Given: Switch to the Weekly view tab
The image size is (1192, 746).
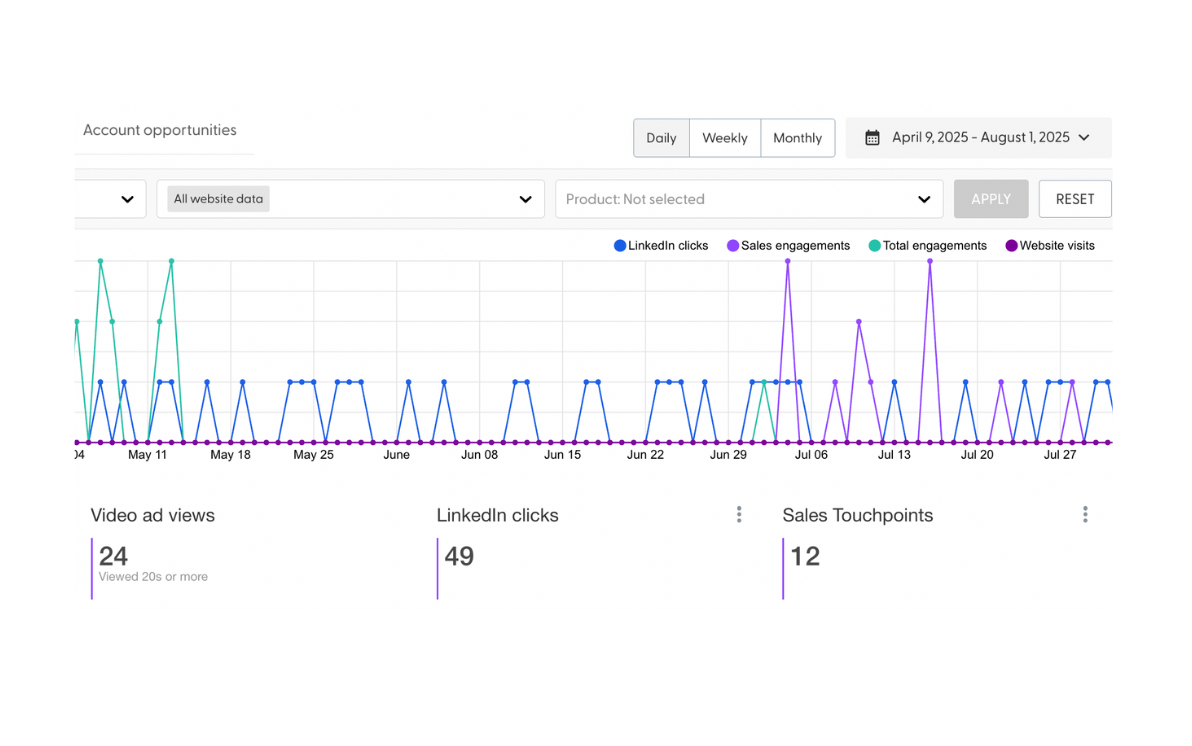Looking at the screenshot, I should click(724, 137).
